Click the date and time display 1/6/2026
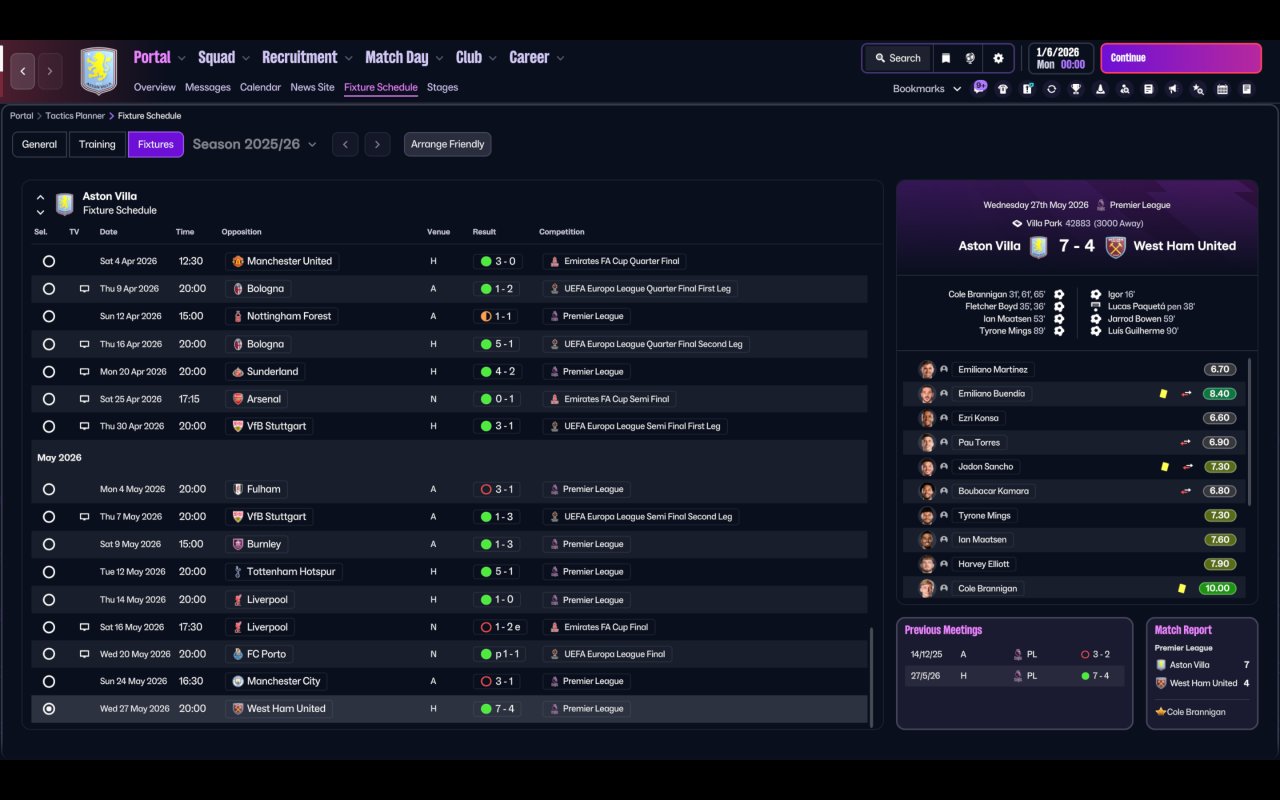This screenshot has width=1280, height=800. (1061, 58)
